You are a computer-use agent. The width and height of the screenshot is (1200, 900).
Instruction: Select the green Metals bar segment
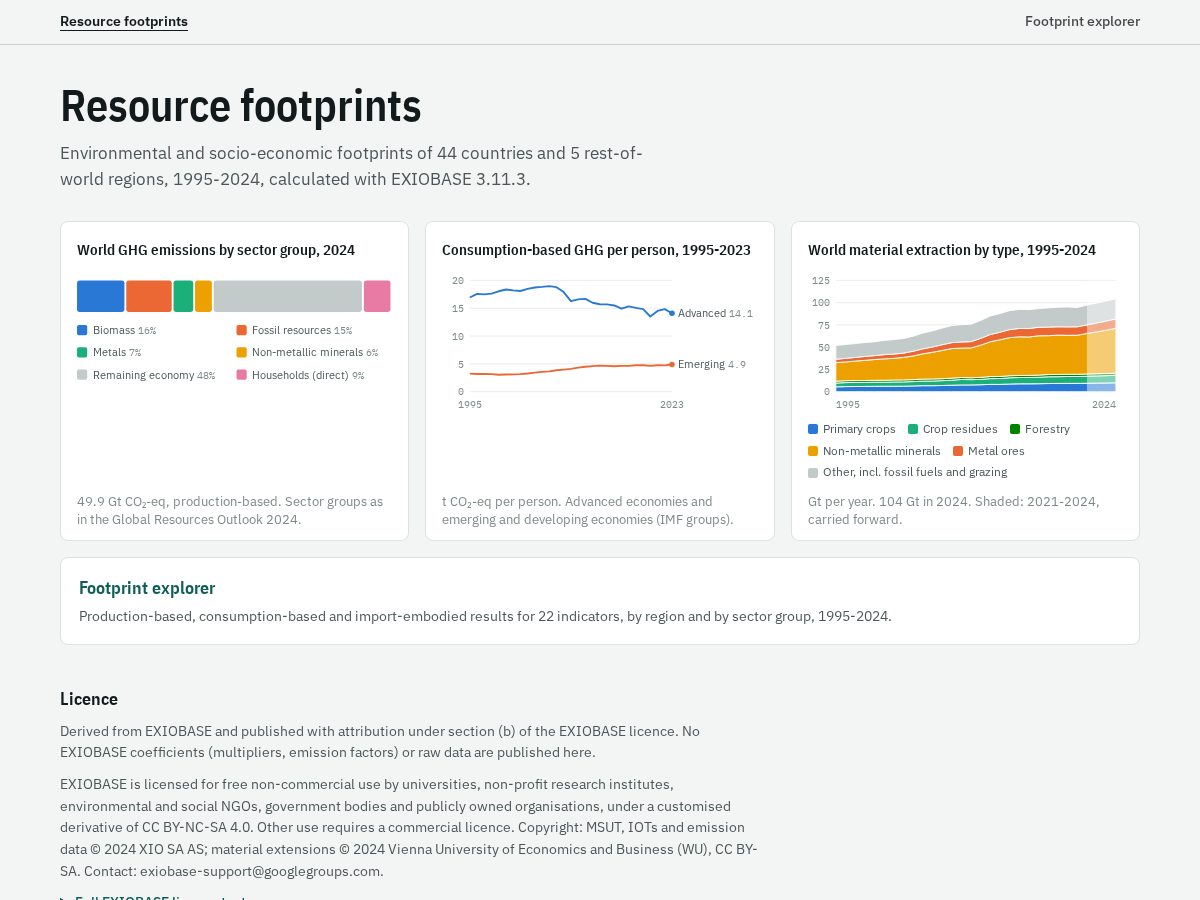click(x=183, y=296)
